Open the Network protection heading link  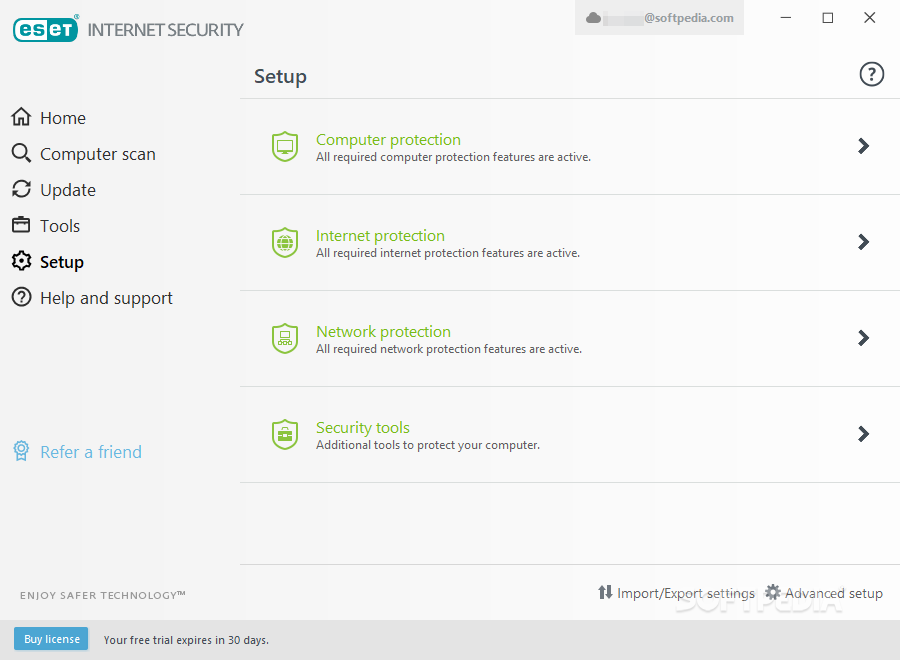(x=383, y=331)
